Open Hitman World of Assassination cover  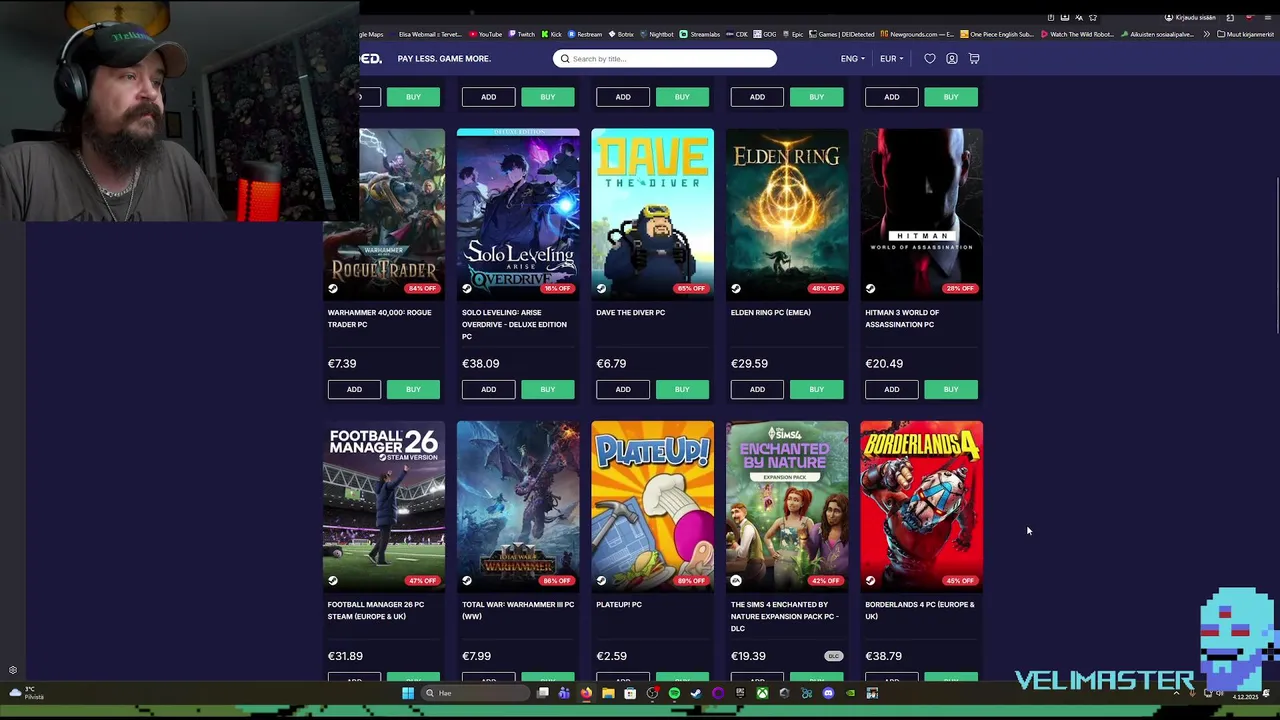[x=922, y=213]
